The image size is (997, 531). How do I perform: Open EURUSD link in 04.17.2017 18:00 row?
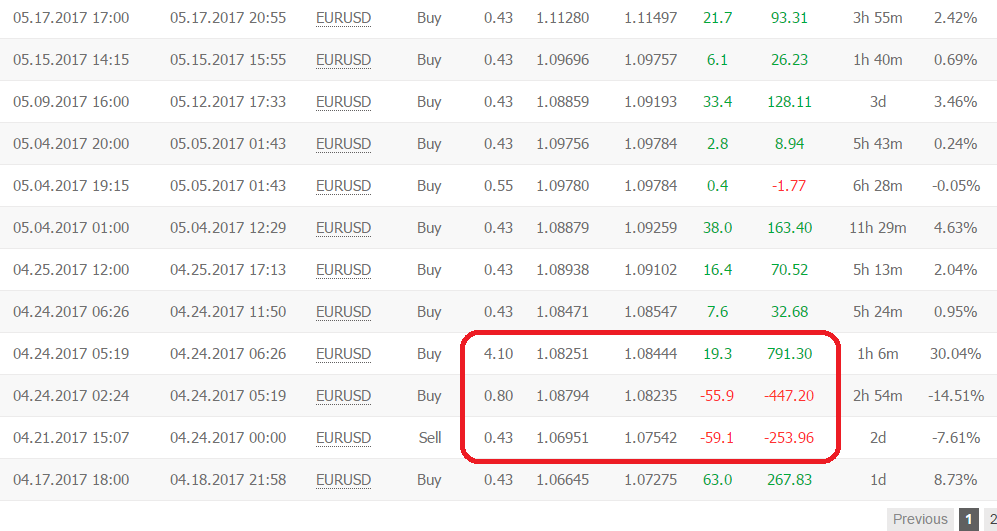click(x=343, y=479)
